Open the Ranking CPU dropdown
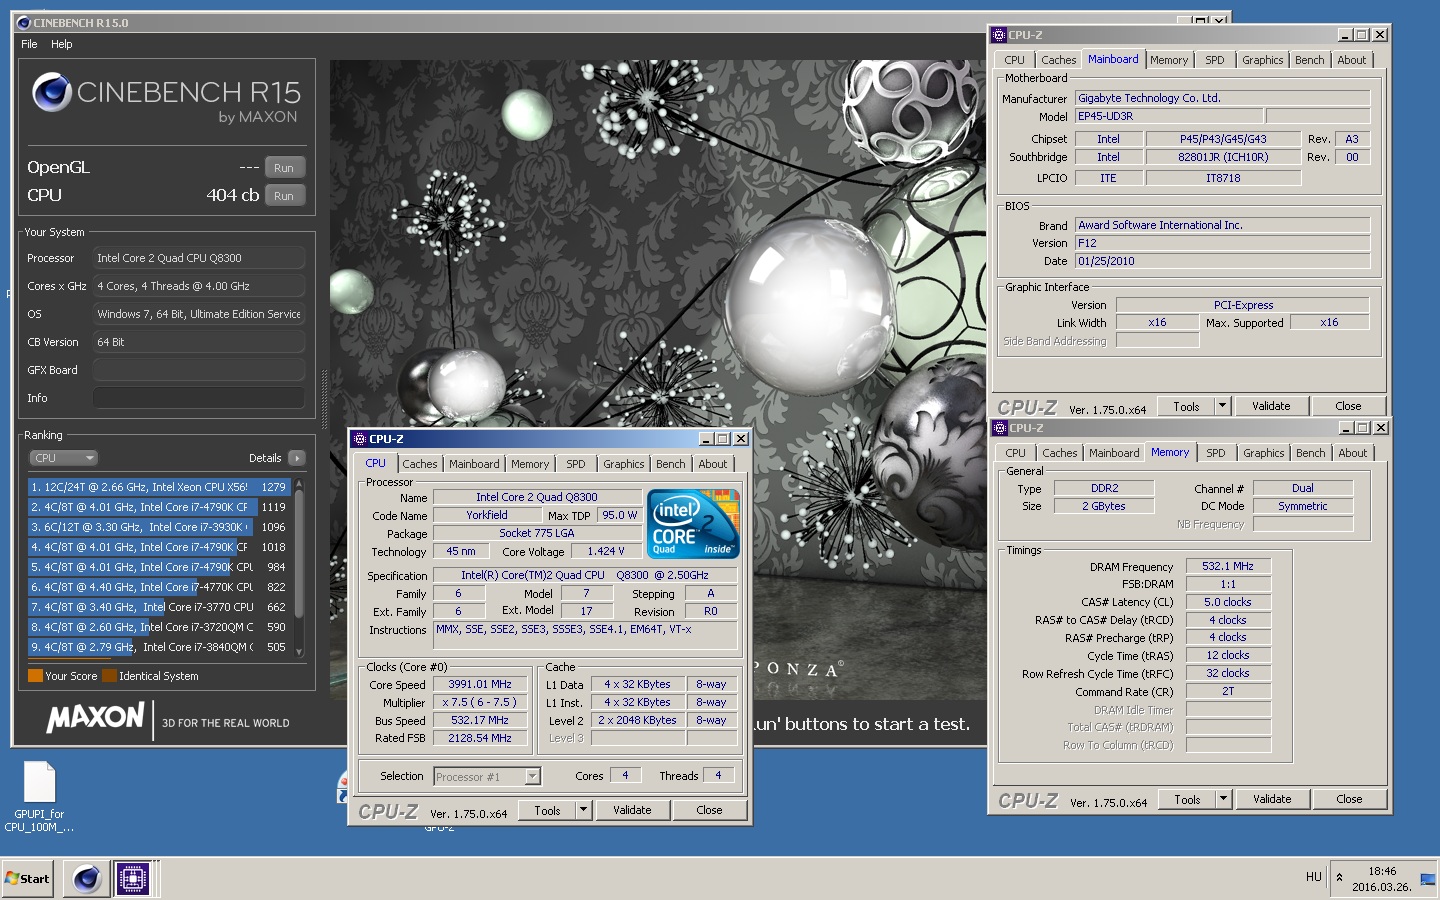Viewport: 1440px width, 900px height. pyautogui.click(x=63, y=458)
